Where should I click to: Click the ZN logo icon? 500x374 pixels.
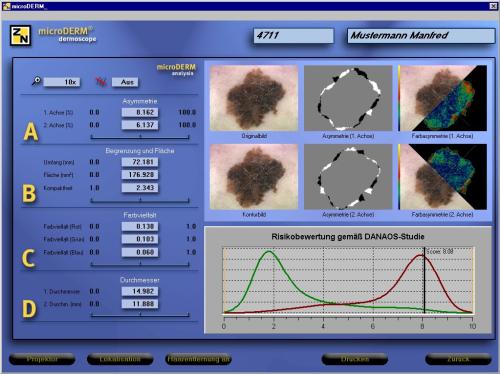click(x=20, y=35)
